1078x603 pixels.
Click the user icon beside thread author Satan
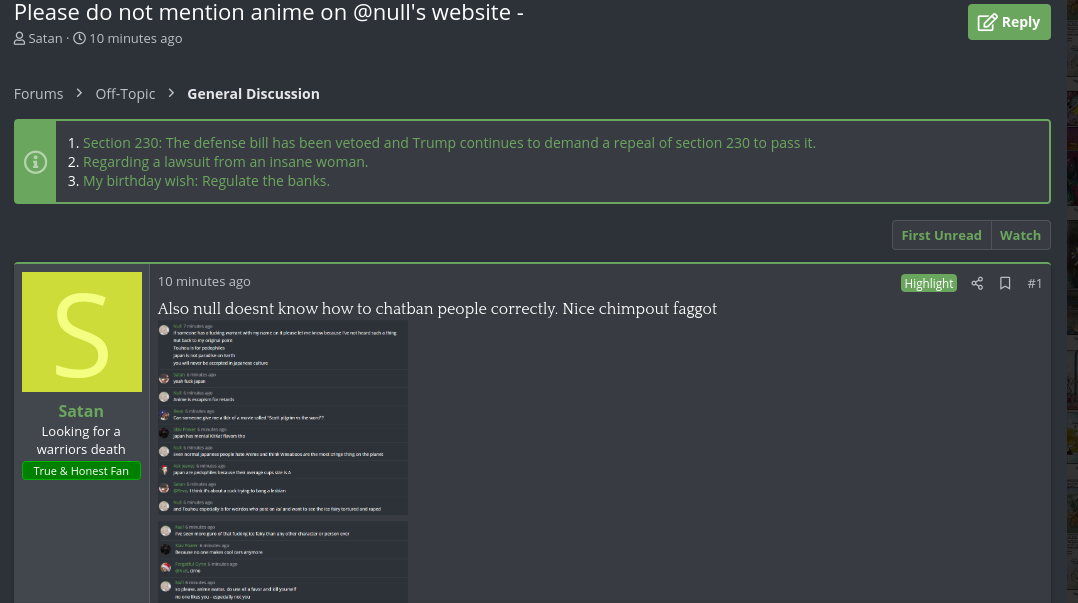pyautogui.click(x=20, y=39)
